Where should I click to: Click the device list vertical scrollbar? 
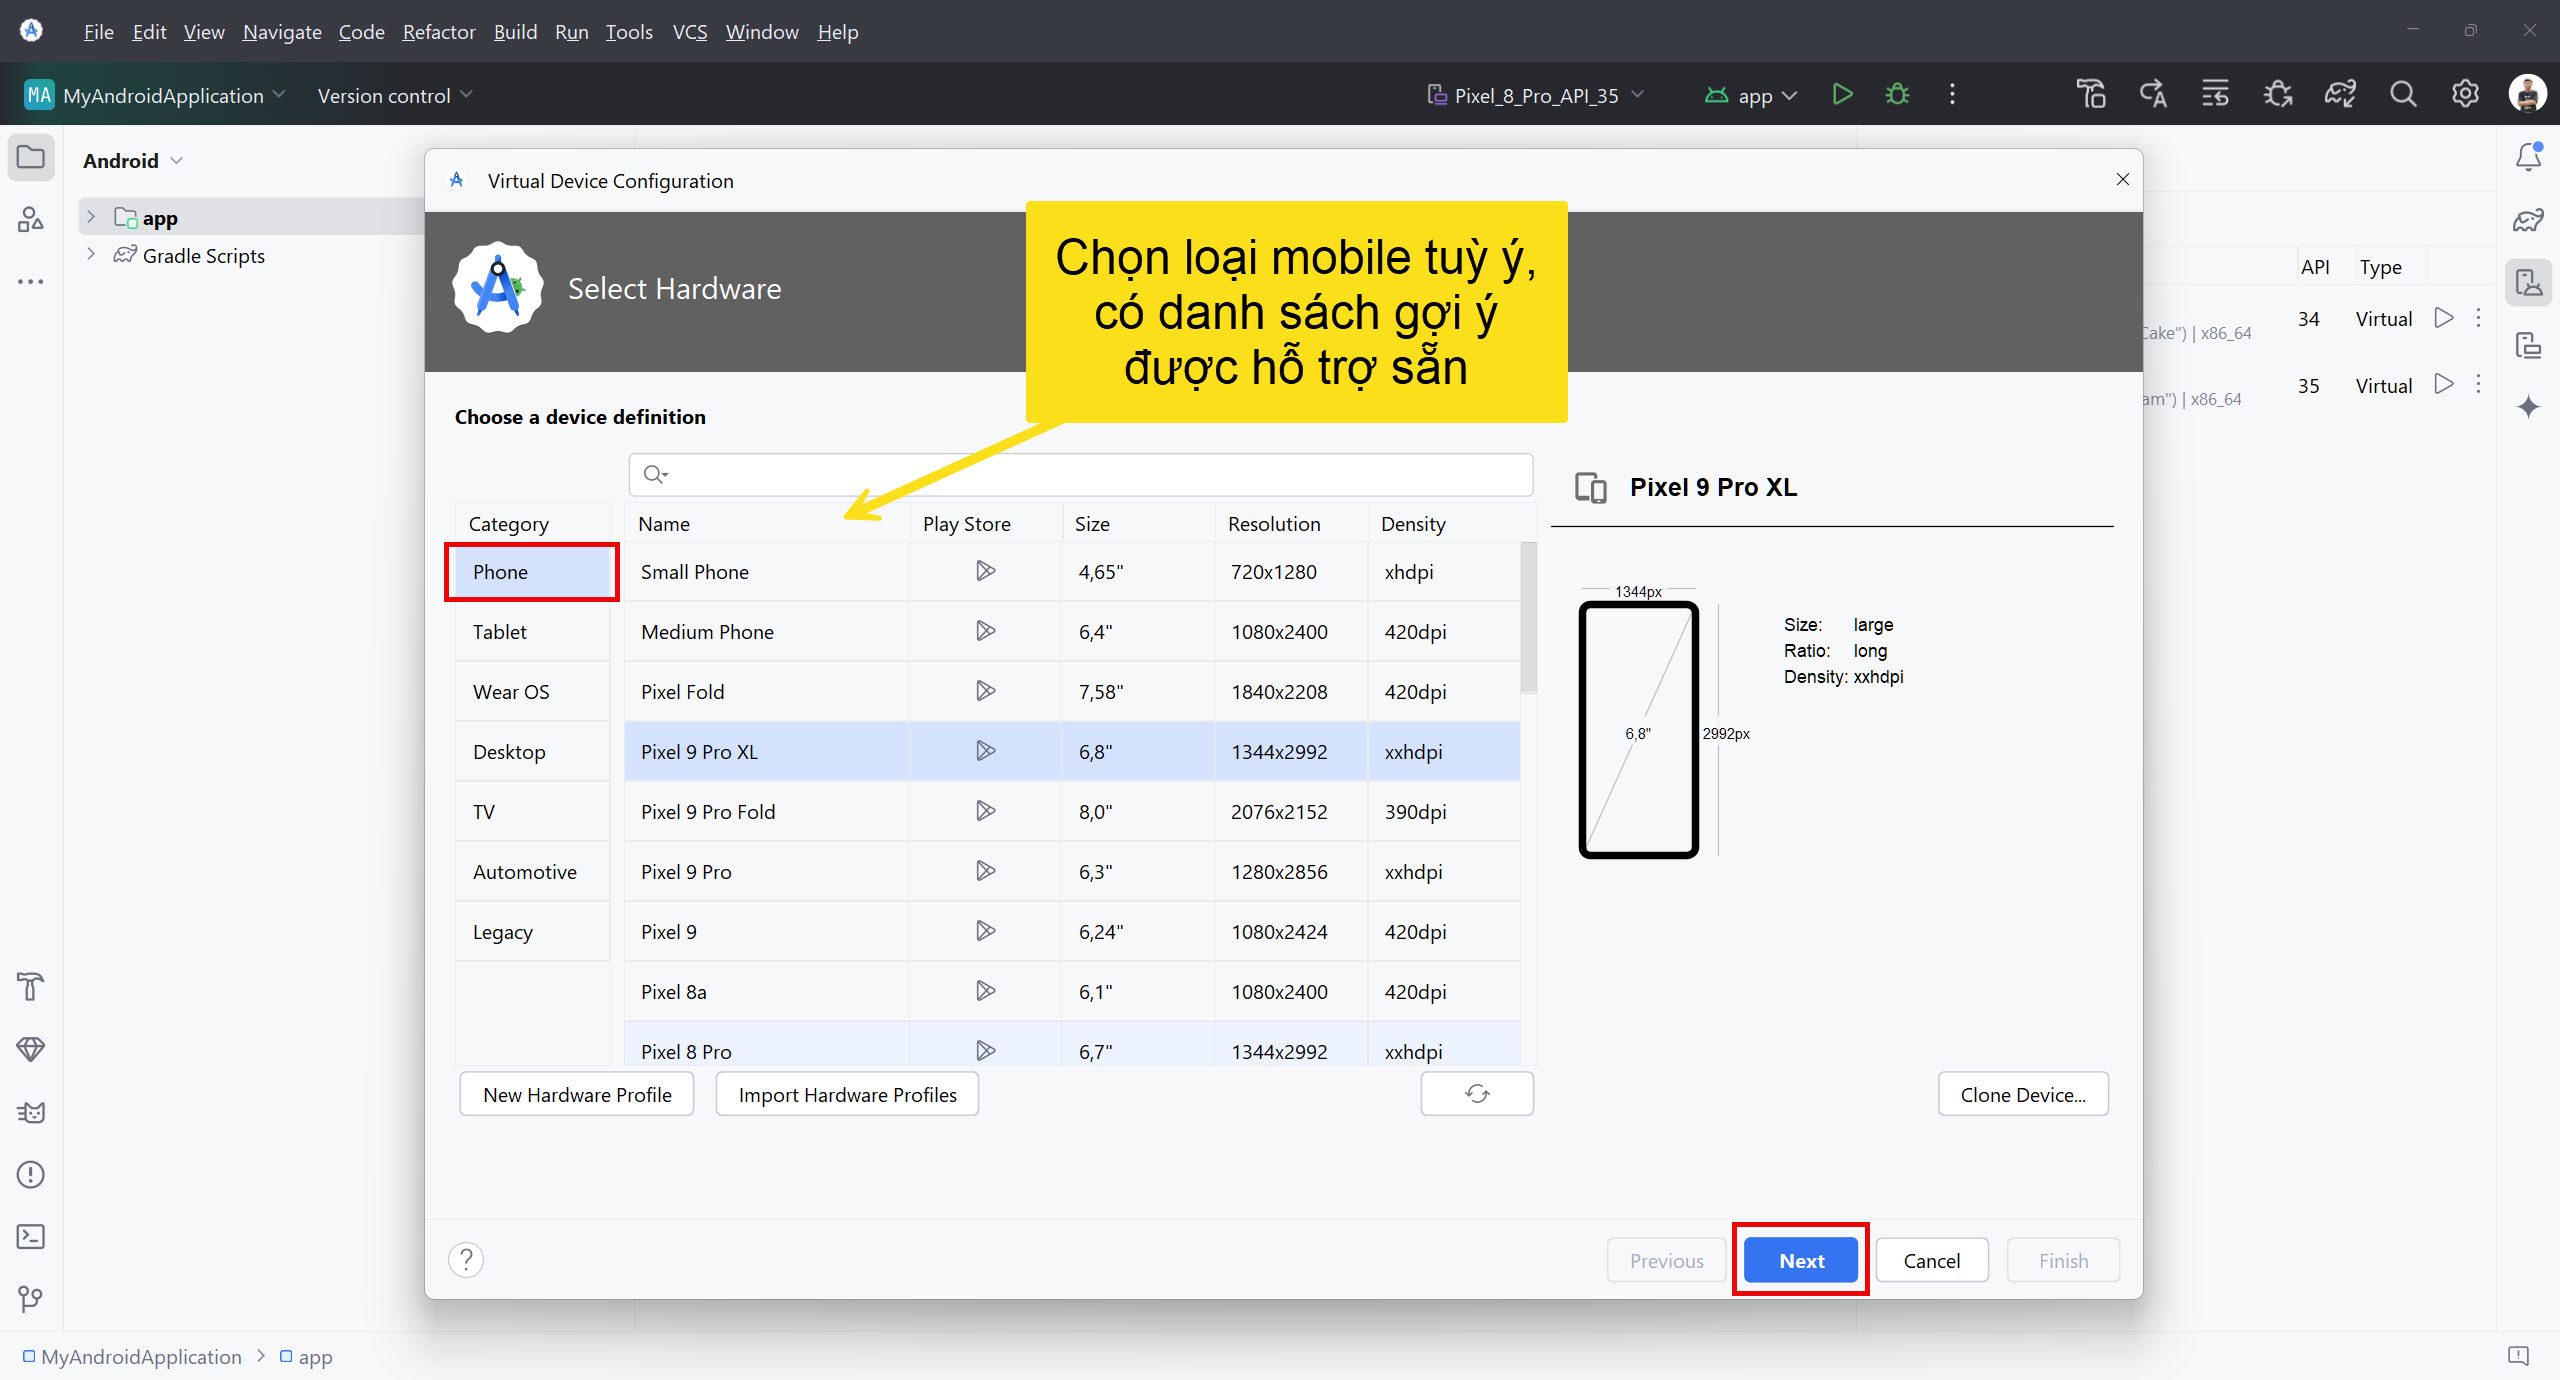[x=1528, y=618]
